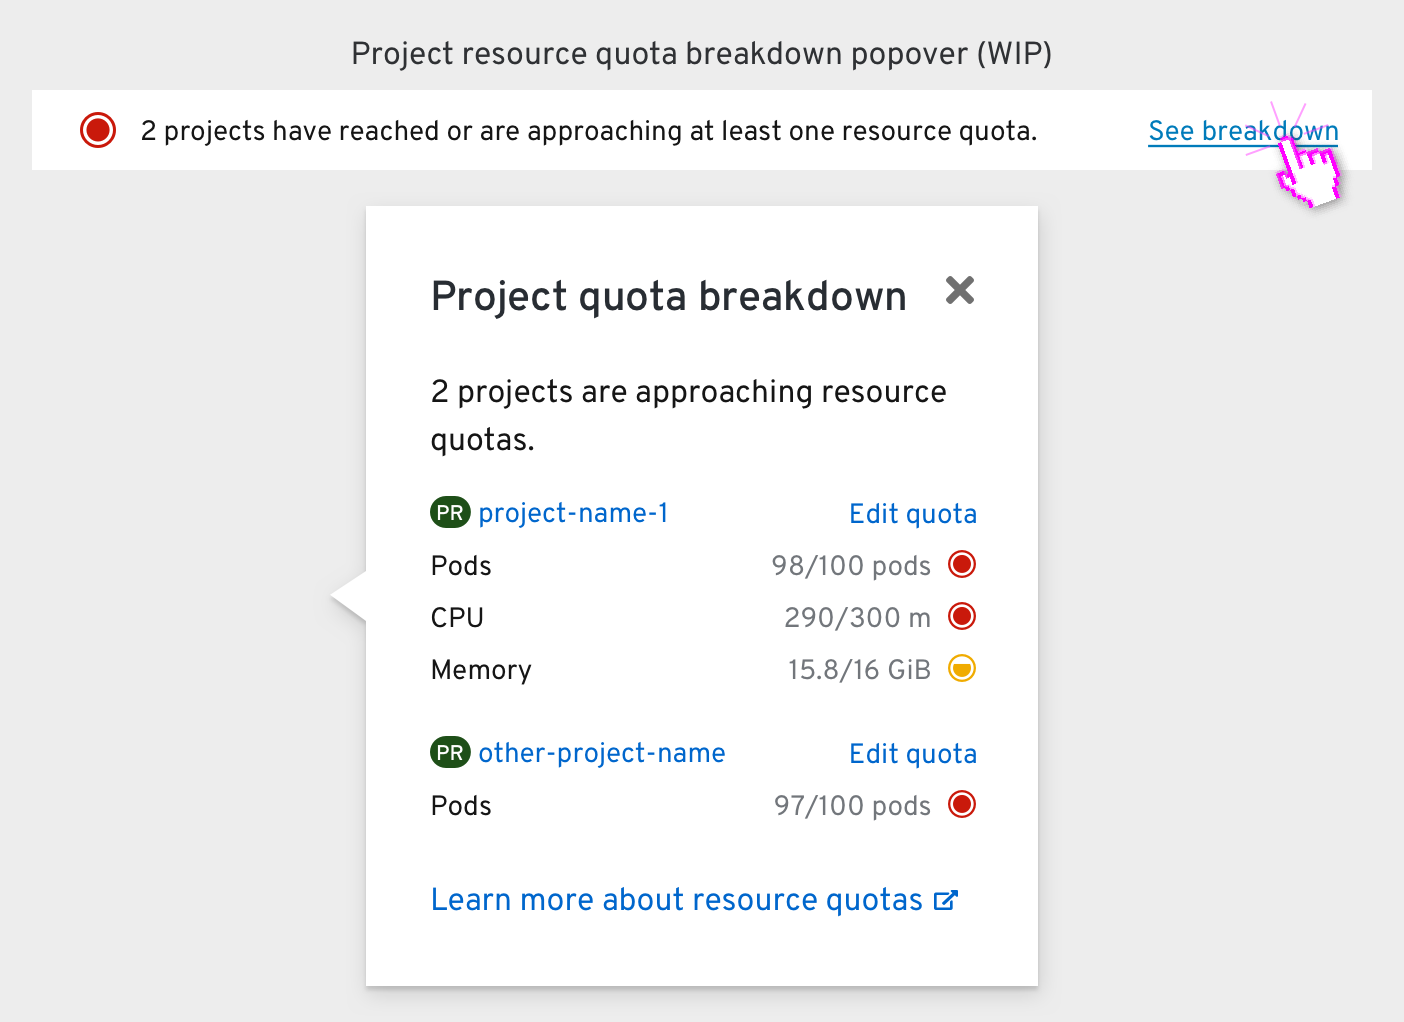Select the '290/300 m' CPU value
The width and height of the screenshot is (1404, 1022).
click(857, 618)
